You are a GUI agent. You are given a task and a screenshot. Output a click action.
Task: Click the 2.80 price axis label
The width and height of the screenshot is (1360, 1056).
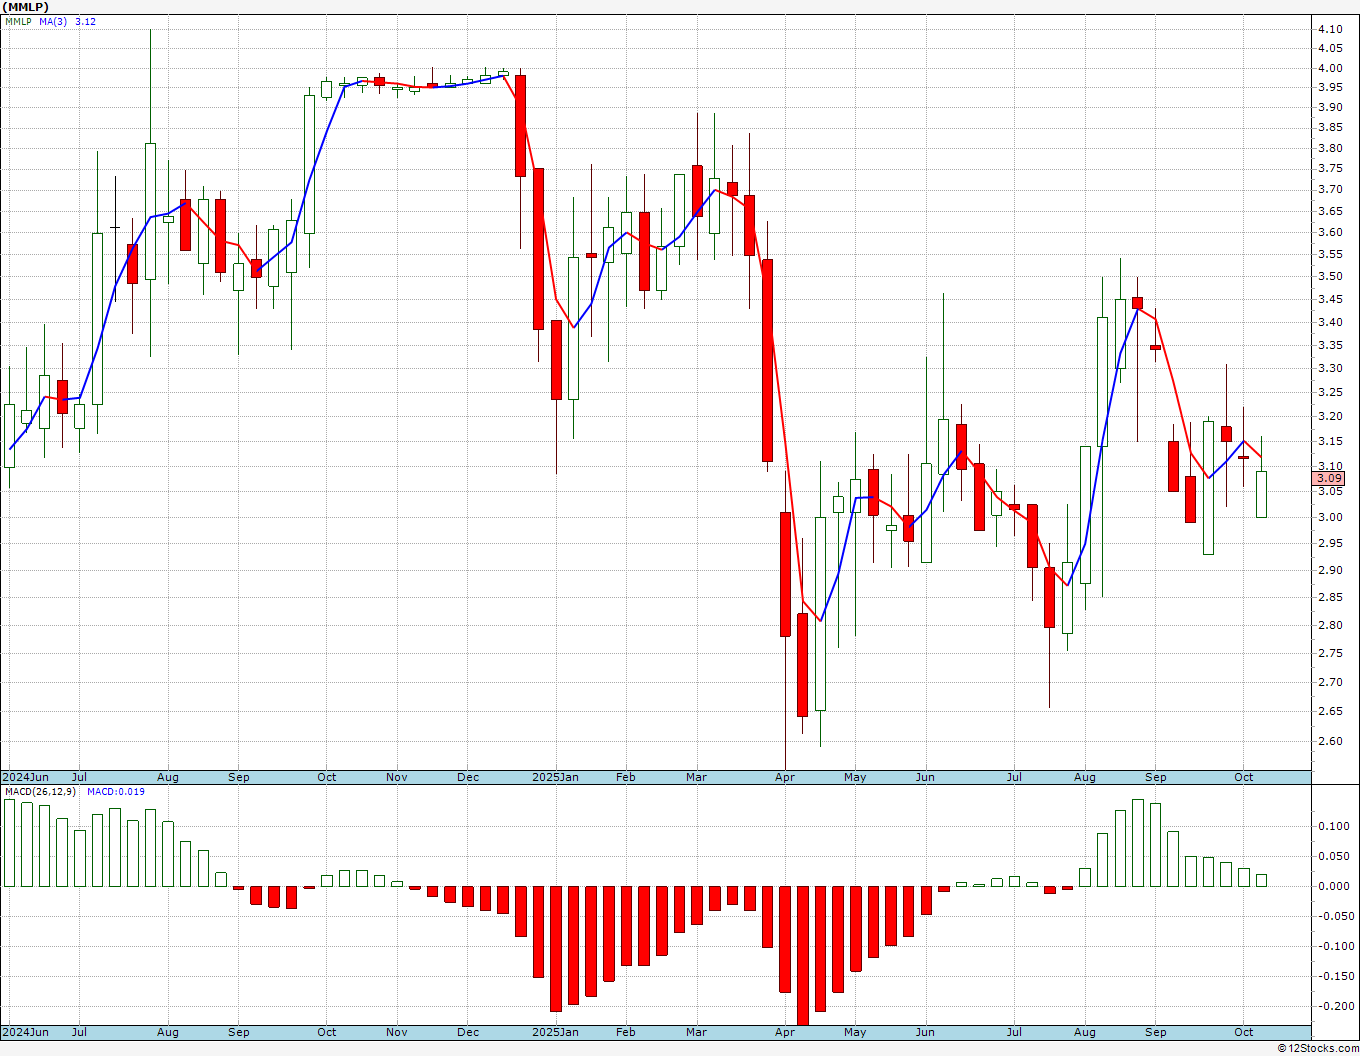pyautogui.click(x=1330, y=625)
